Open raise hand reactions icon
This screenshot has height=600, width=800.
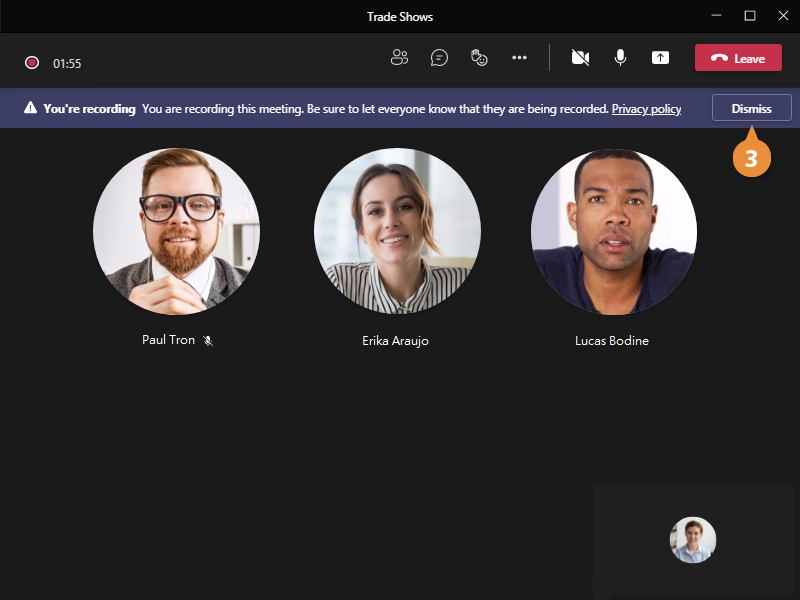(479, 58)
